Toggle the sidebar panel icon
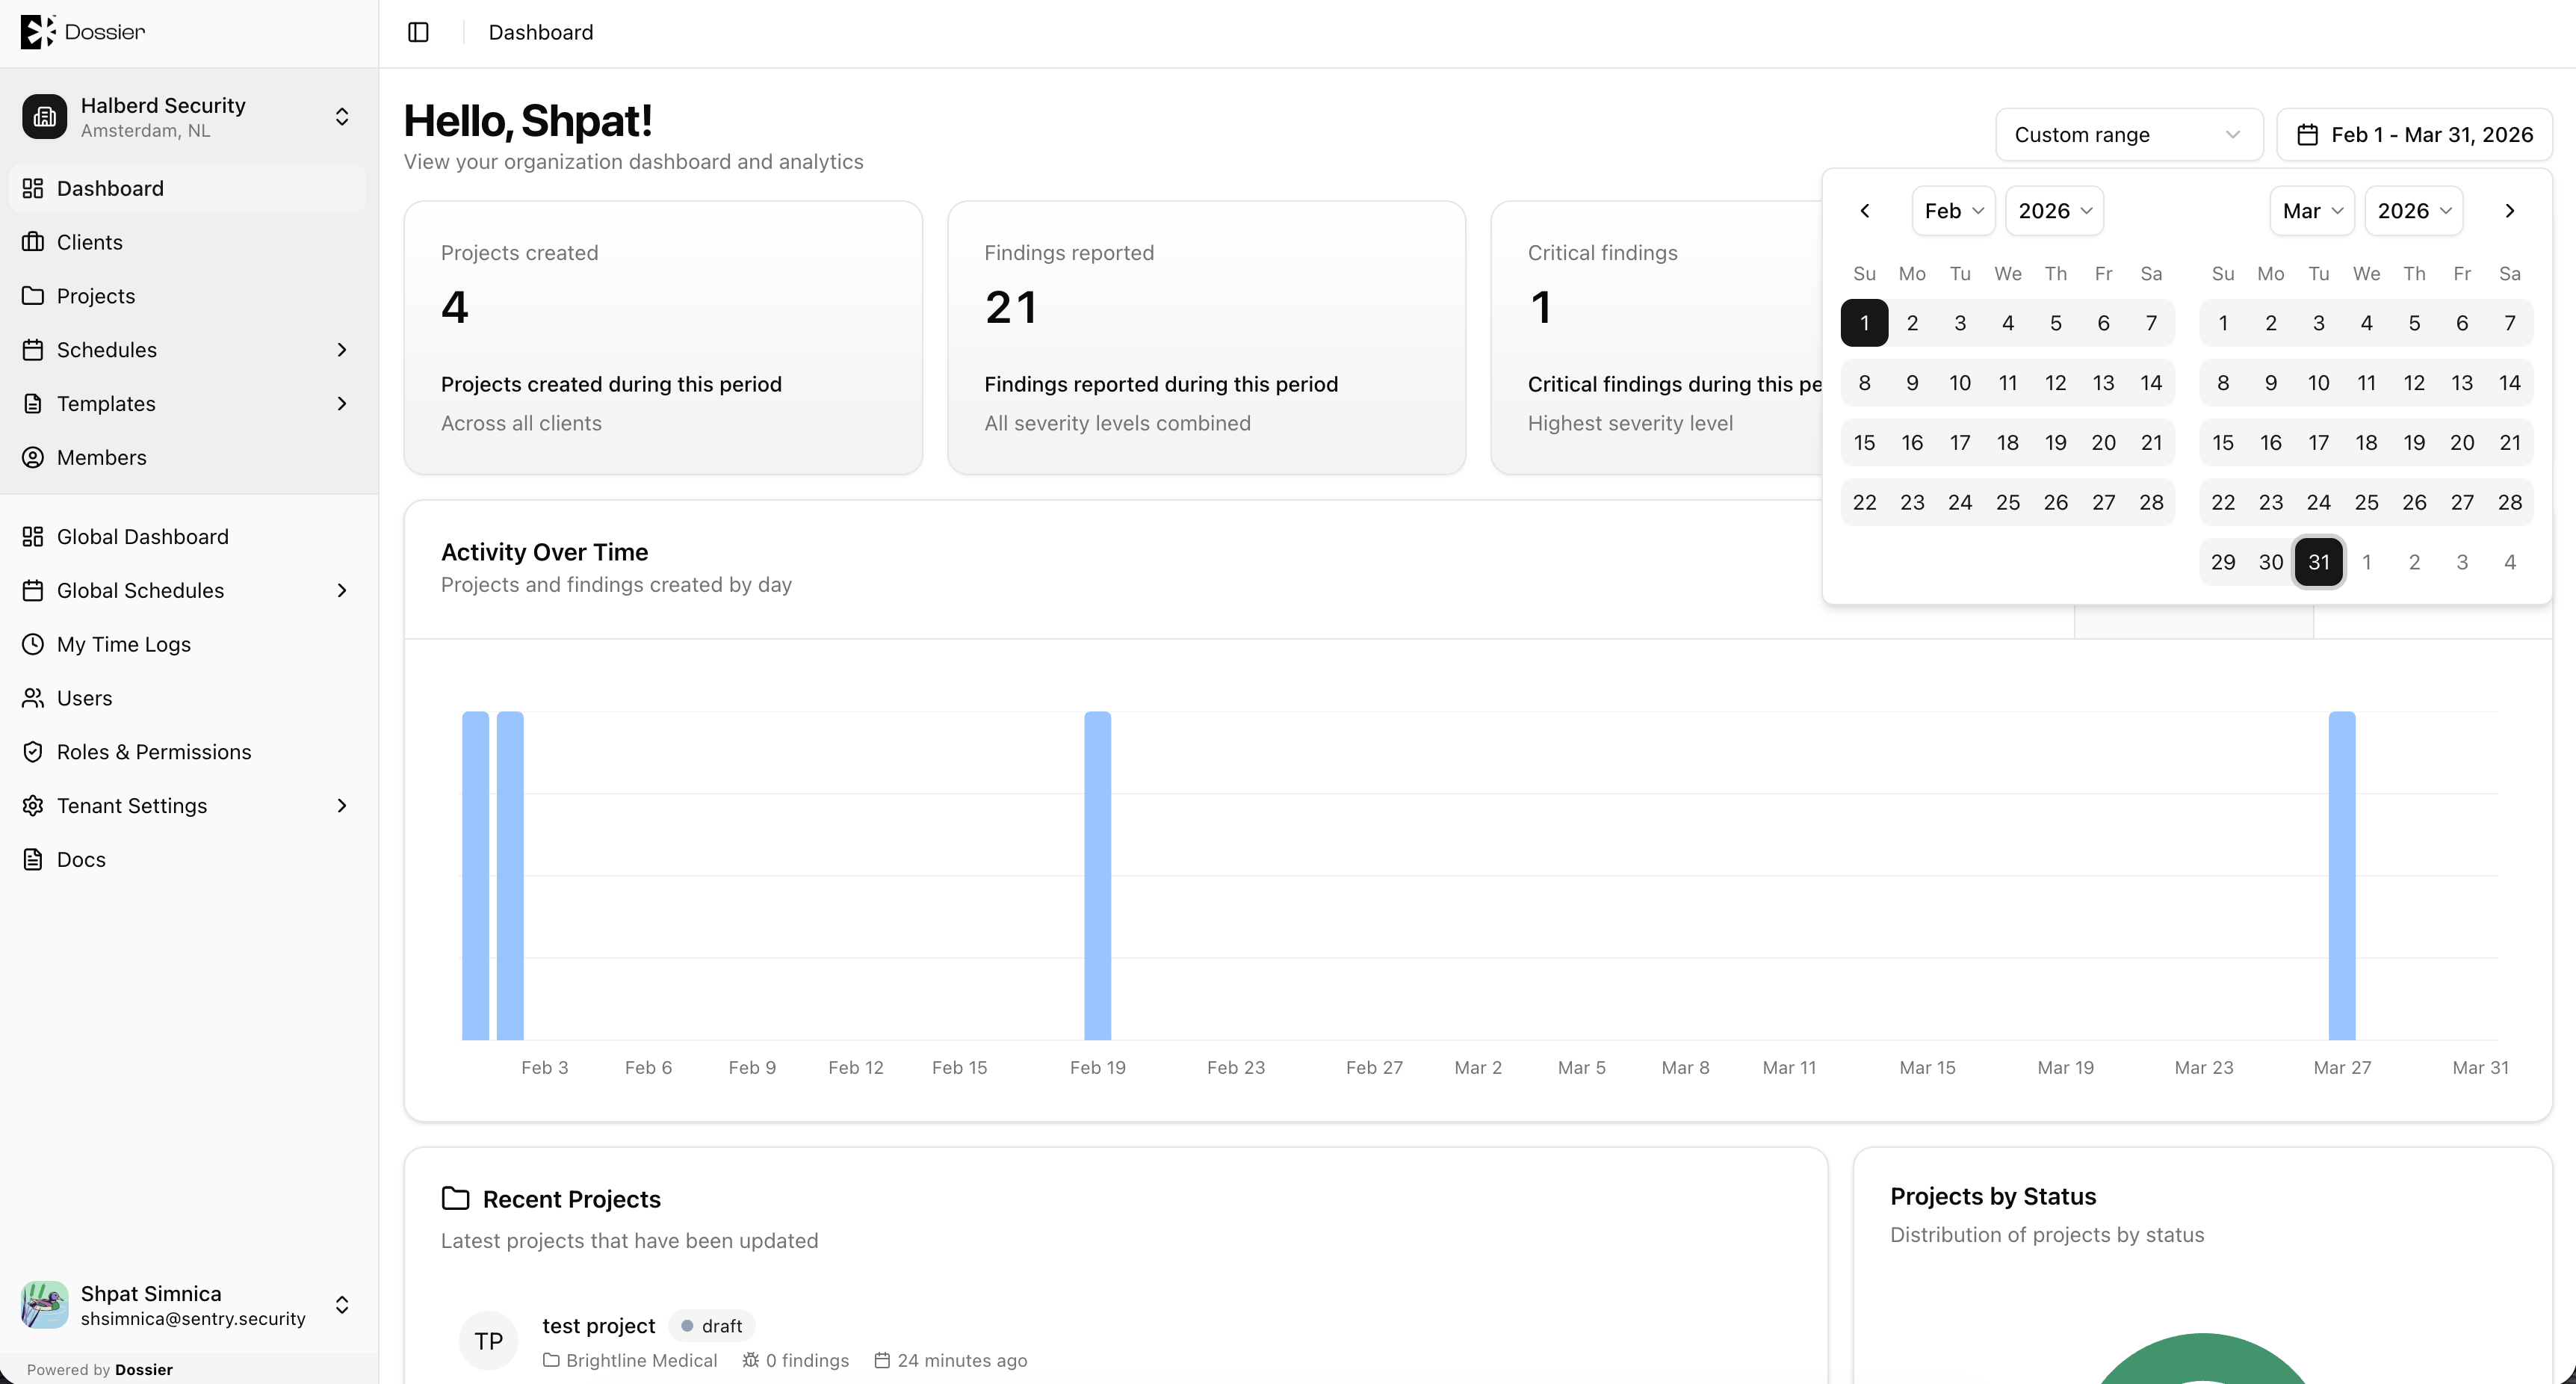 [418, 32]
